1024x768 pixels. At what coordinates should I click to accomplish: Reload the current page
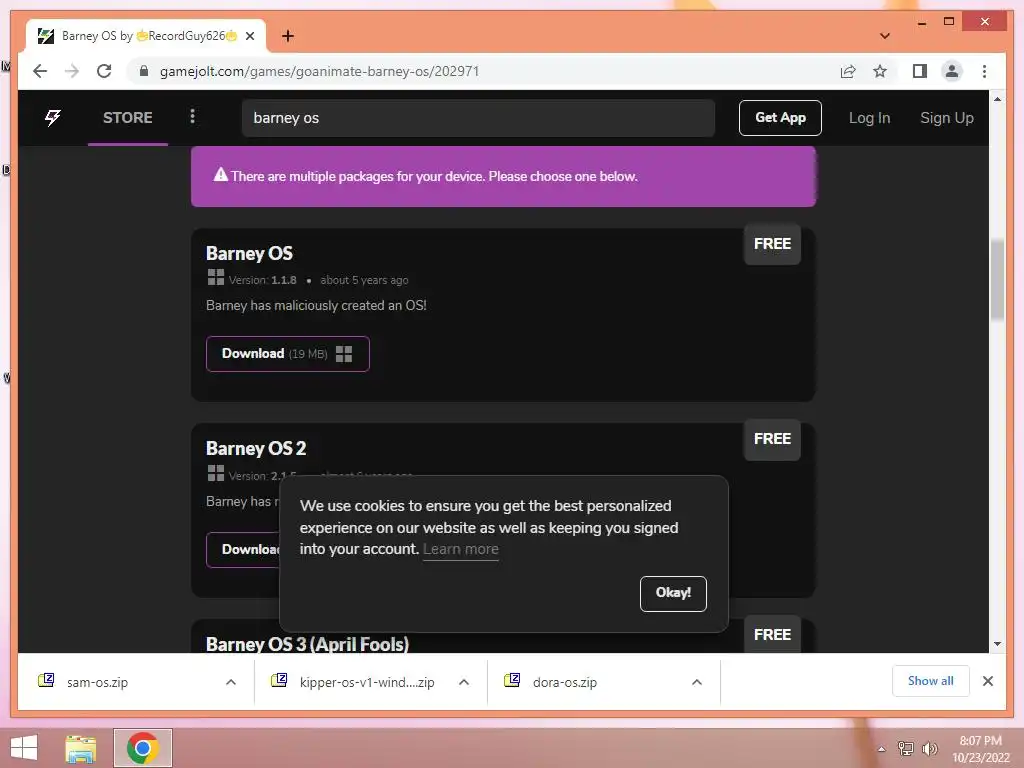(104, 71)
